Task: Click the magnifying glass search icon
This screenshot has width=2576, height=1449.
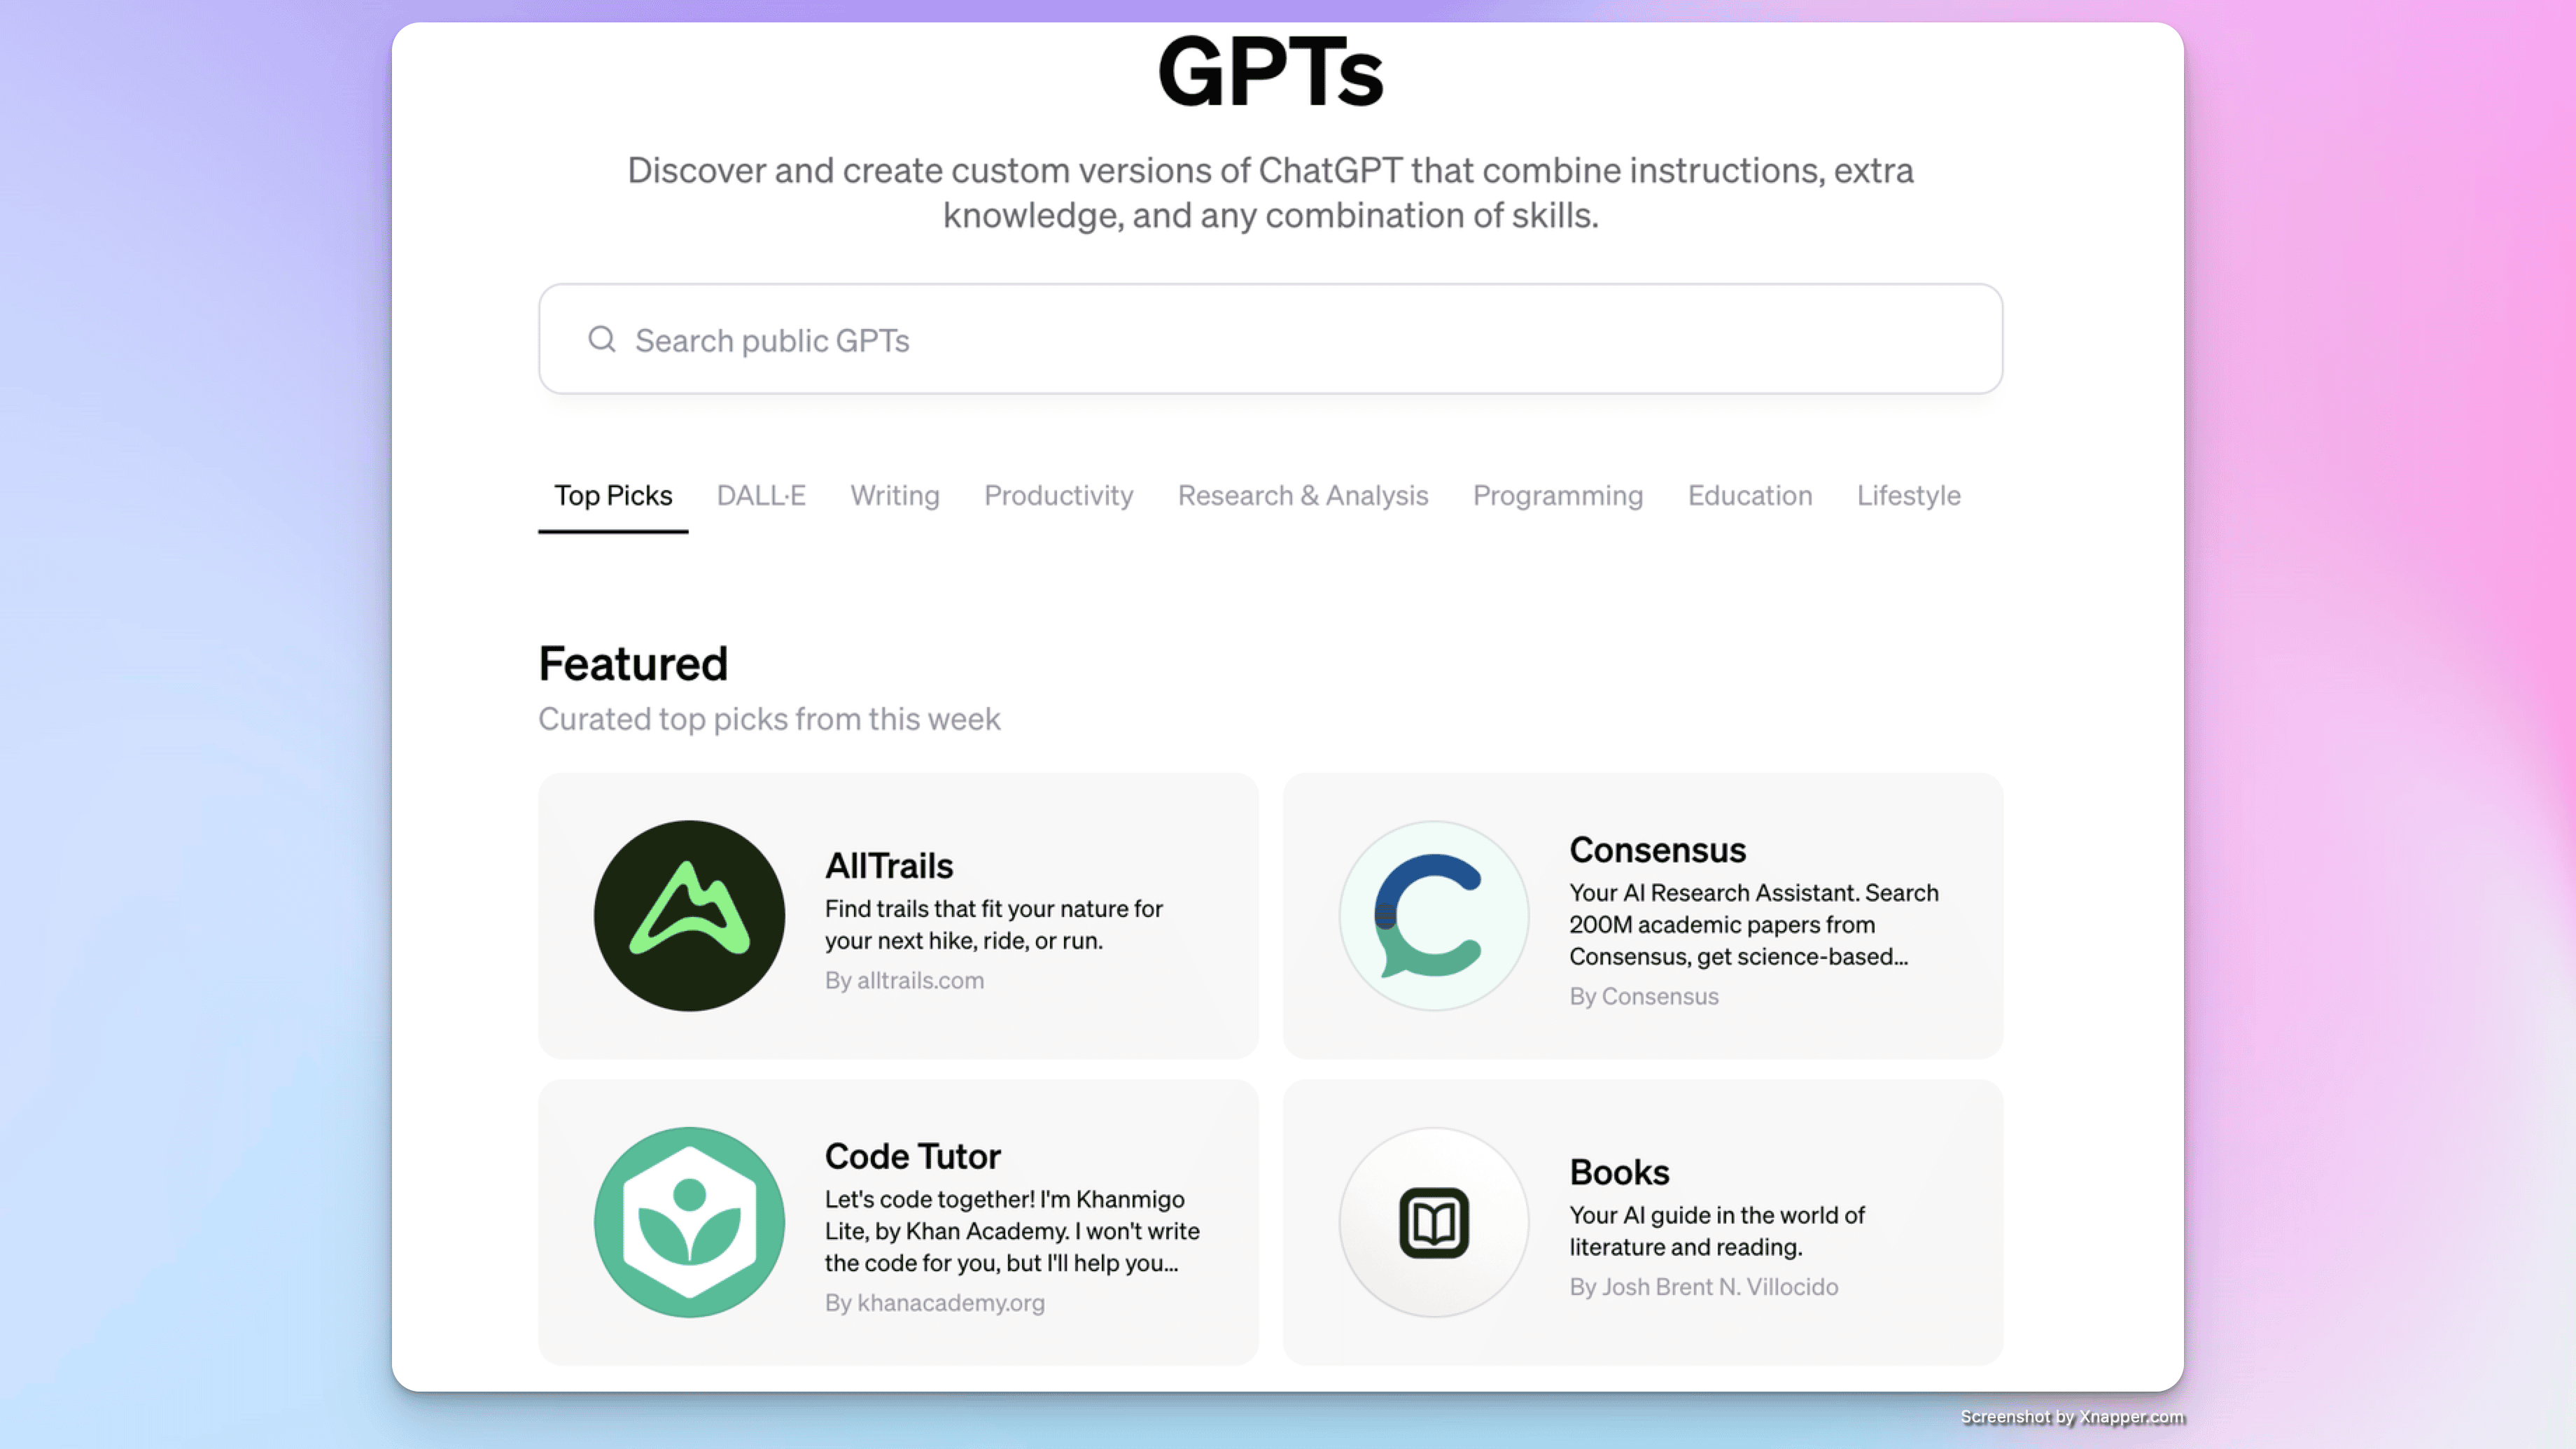Action: pos(601,340)
